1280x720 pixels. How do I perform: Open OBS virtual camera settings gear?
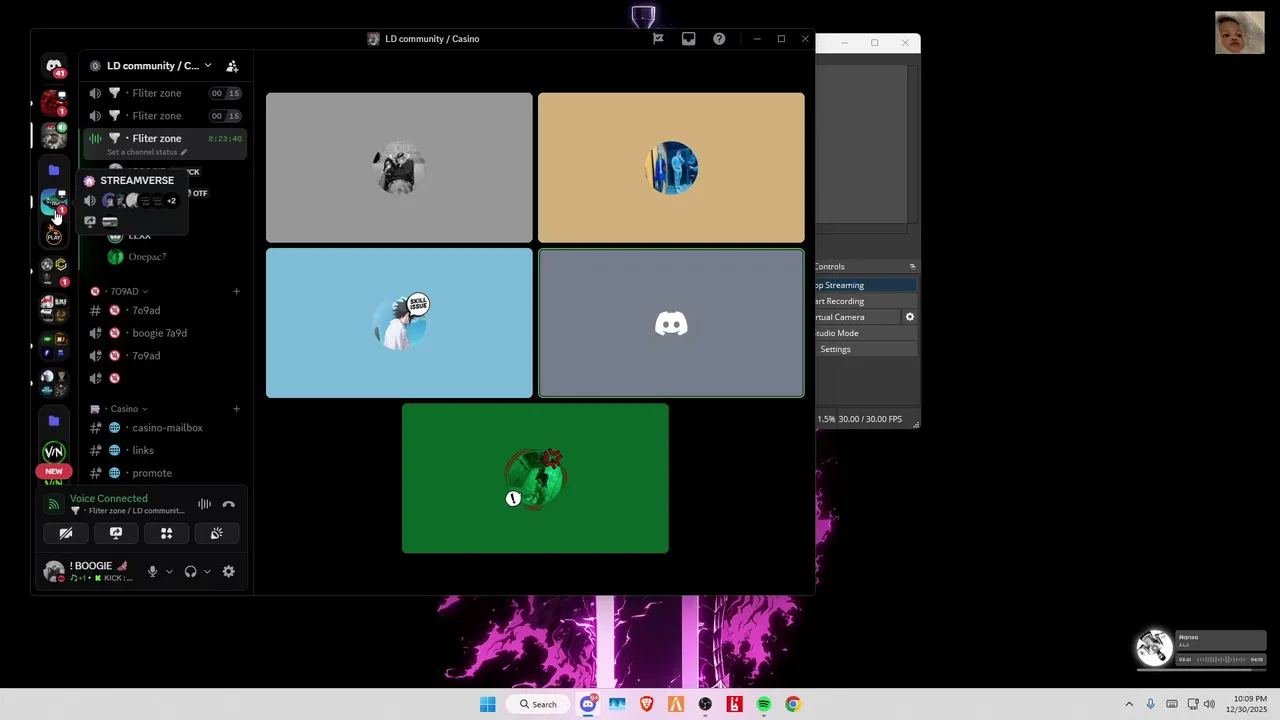(x=910, y=317)
